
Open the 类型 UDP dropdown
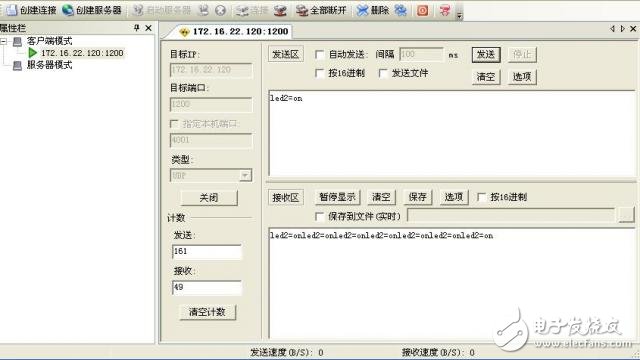tap(245, 176)
